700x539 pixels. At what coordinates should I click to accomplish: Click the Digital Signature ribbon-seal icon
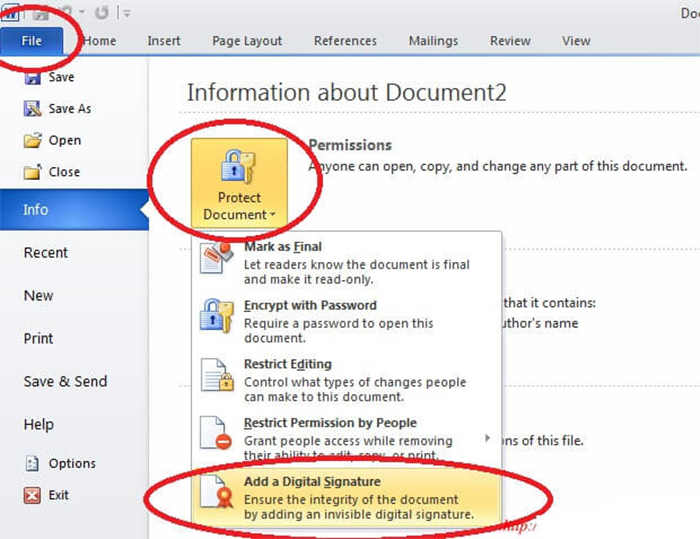[217, 492]
